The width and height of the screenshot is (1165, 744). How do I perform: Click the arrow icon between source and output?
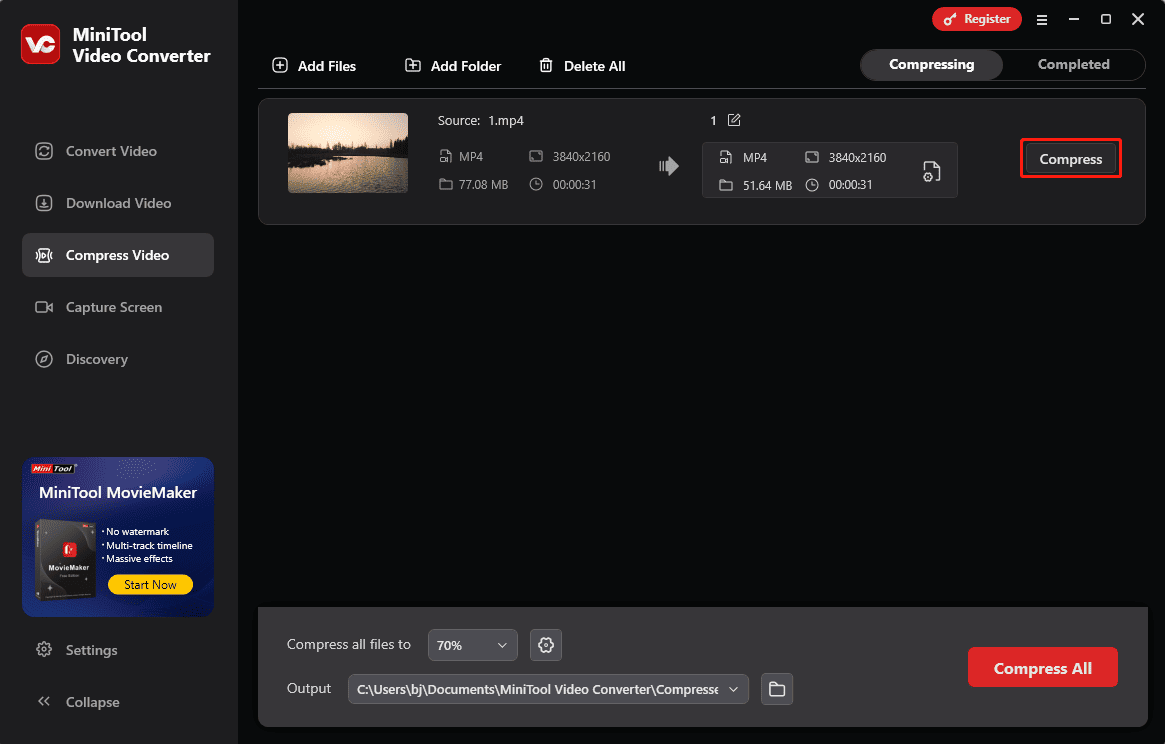669,166
